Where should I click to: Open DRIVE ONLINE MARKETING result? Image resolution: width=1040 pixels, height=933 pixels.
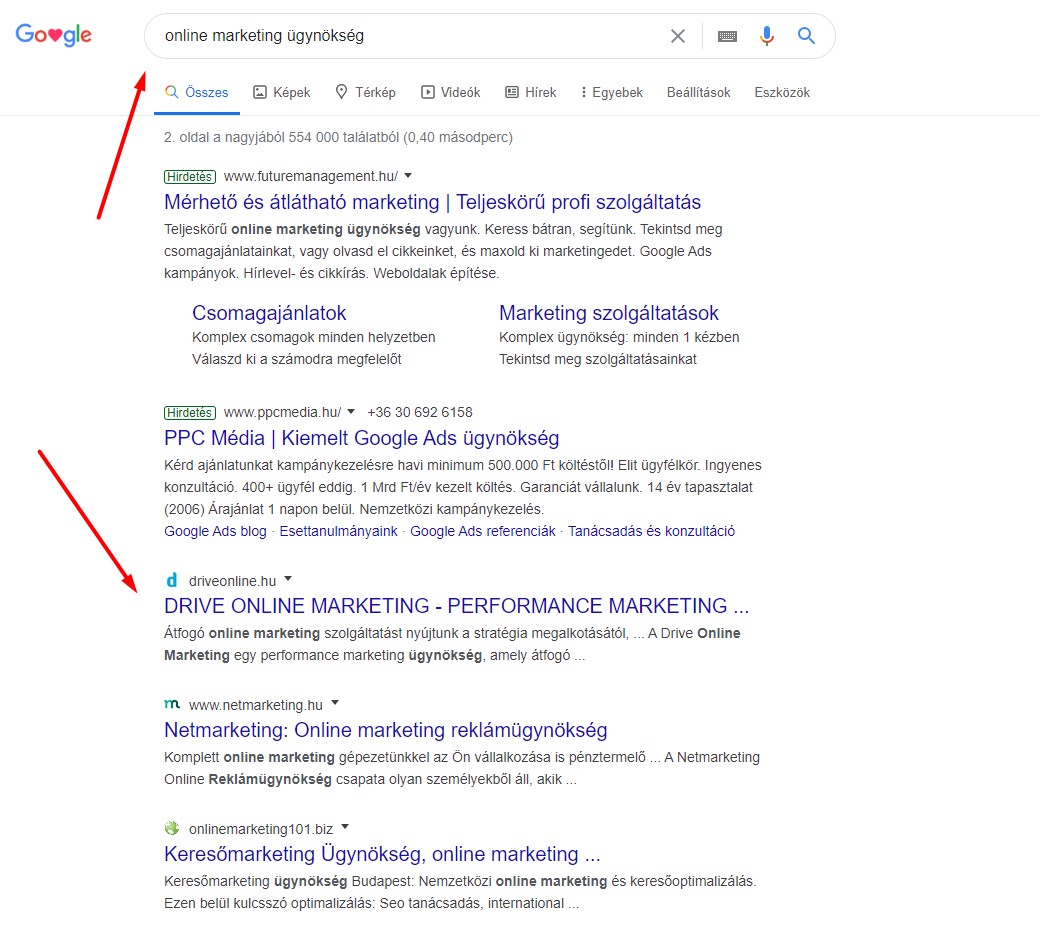[x=456, y=605]
